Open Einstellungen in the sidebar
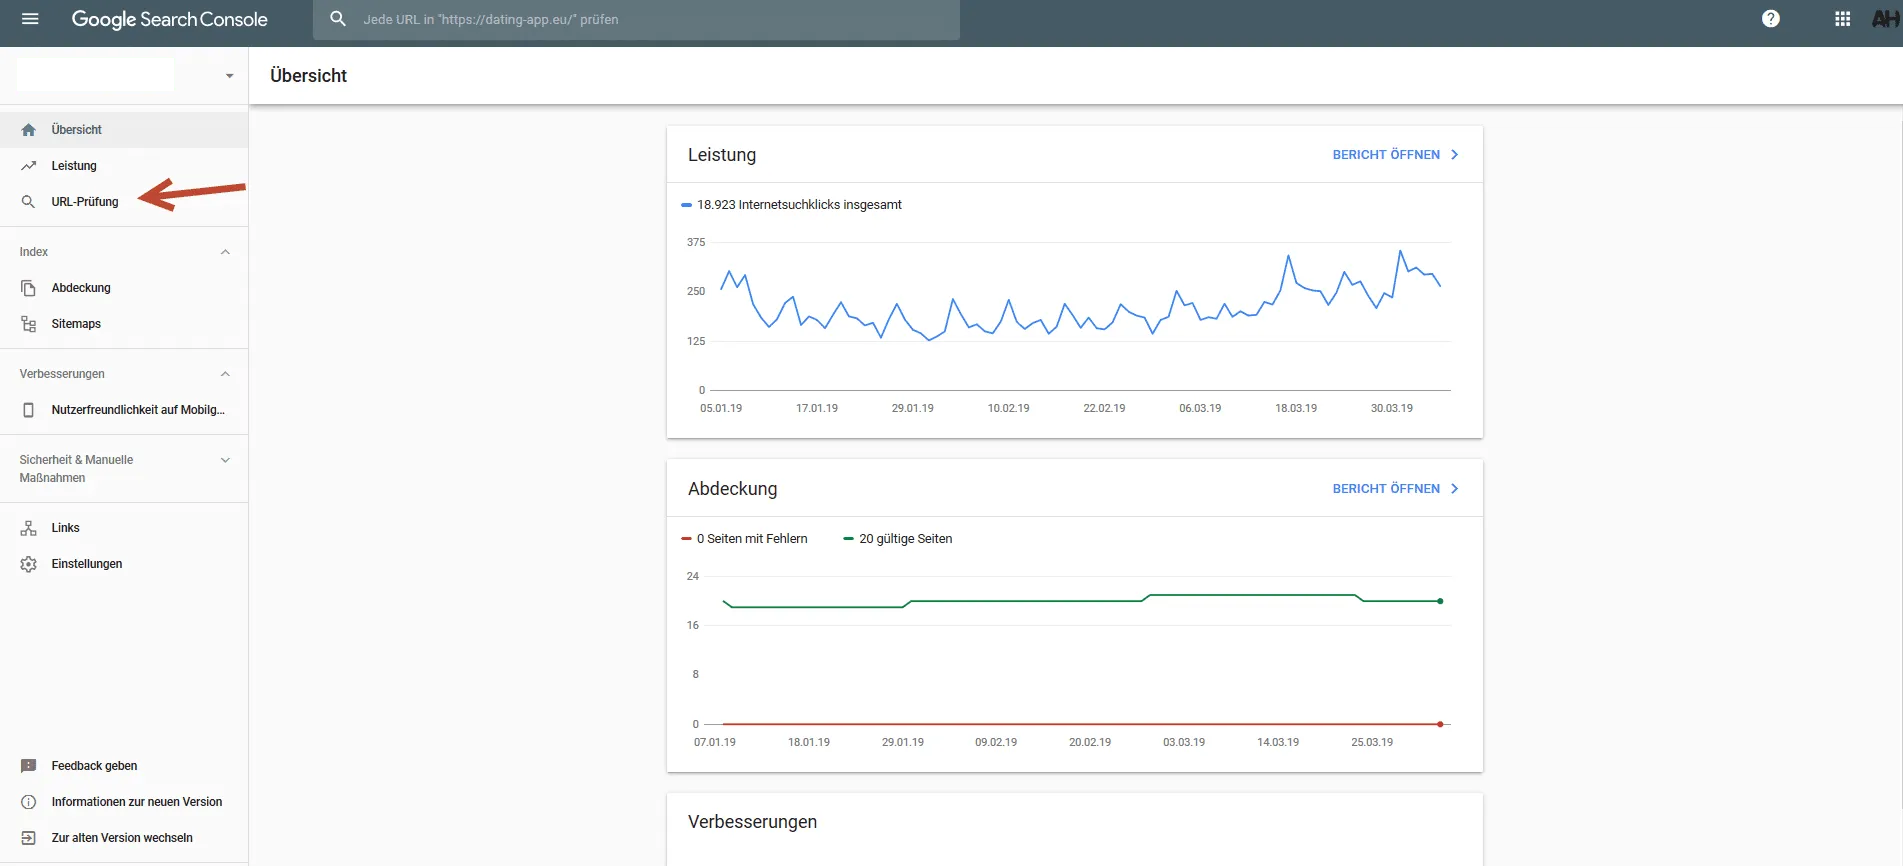Screen dimensions: 1903x866 [x=124, y=564]
